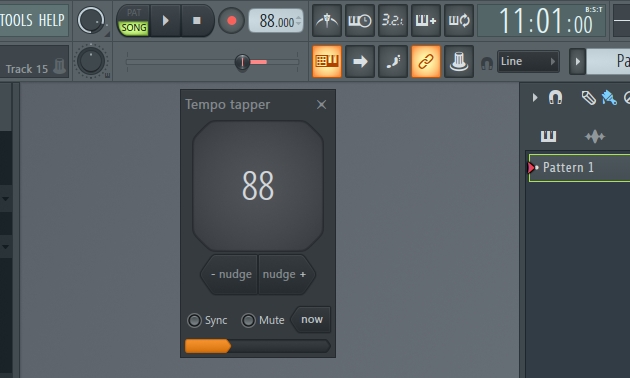Screen dimensions: 630x378
Task: Toggle loop recording icon
Action: coord(459,20)
